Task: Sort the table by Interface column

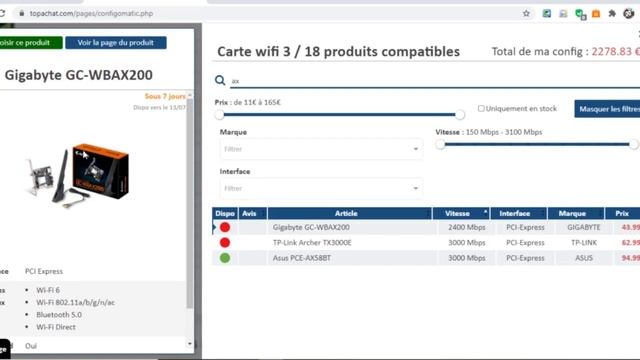Action: (x=518, y=213)
